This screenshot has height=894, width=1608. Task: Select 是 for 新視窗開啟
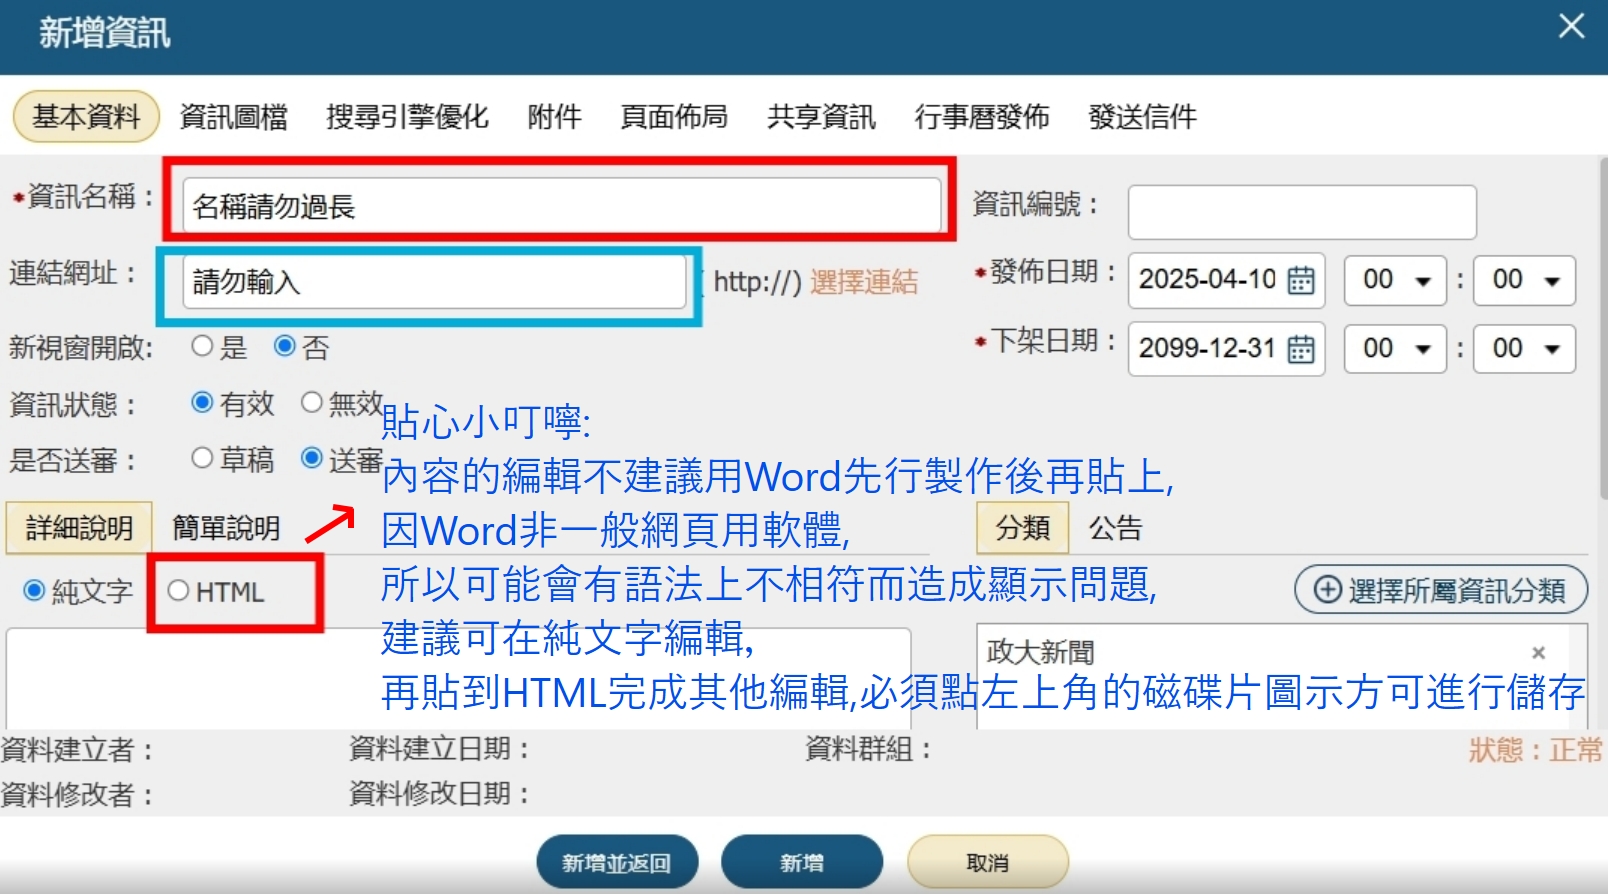pos(203,346)
